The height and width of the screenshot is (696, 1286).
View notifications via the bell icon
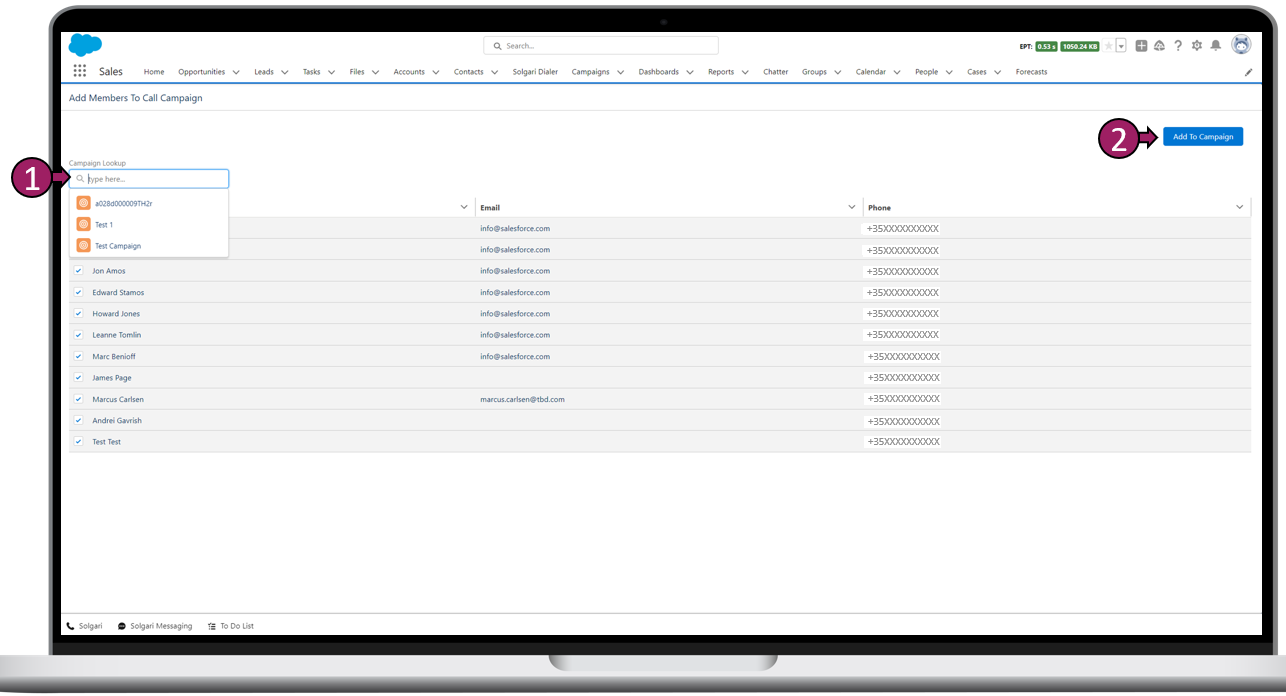click(x=1216, y=46)
